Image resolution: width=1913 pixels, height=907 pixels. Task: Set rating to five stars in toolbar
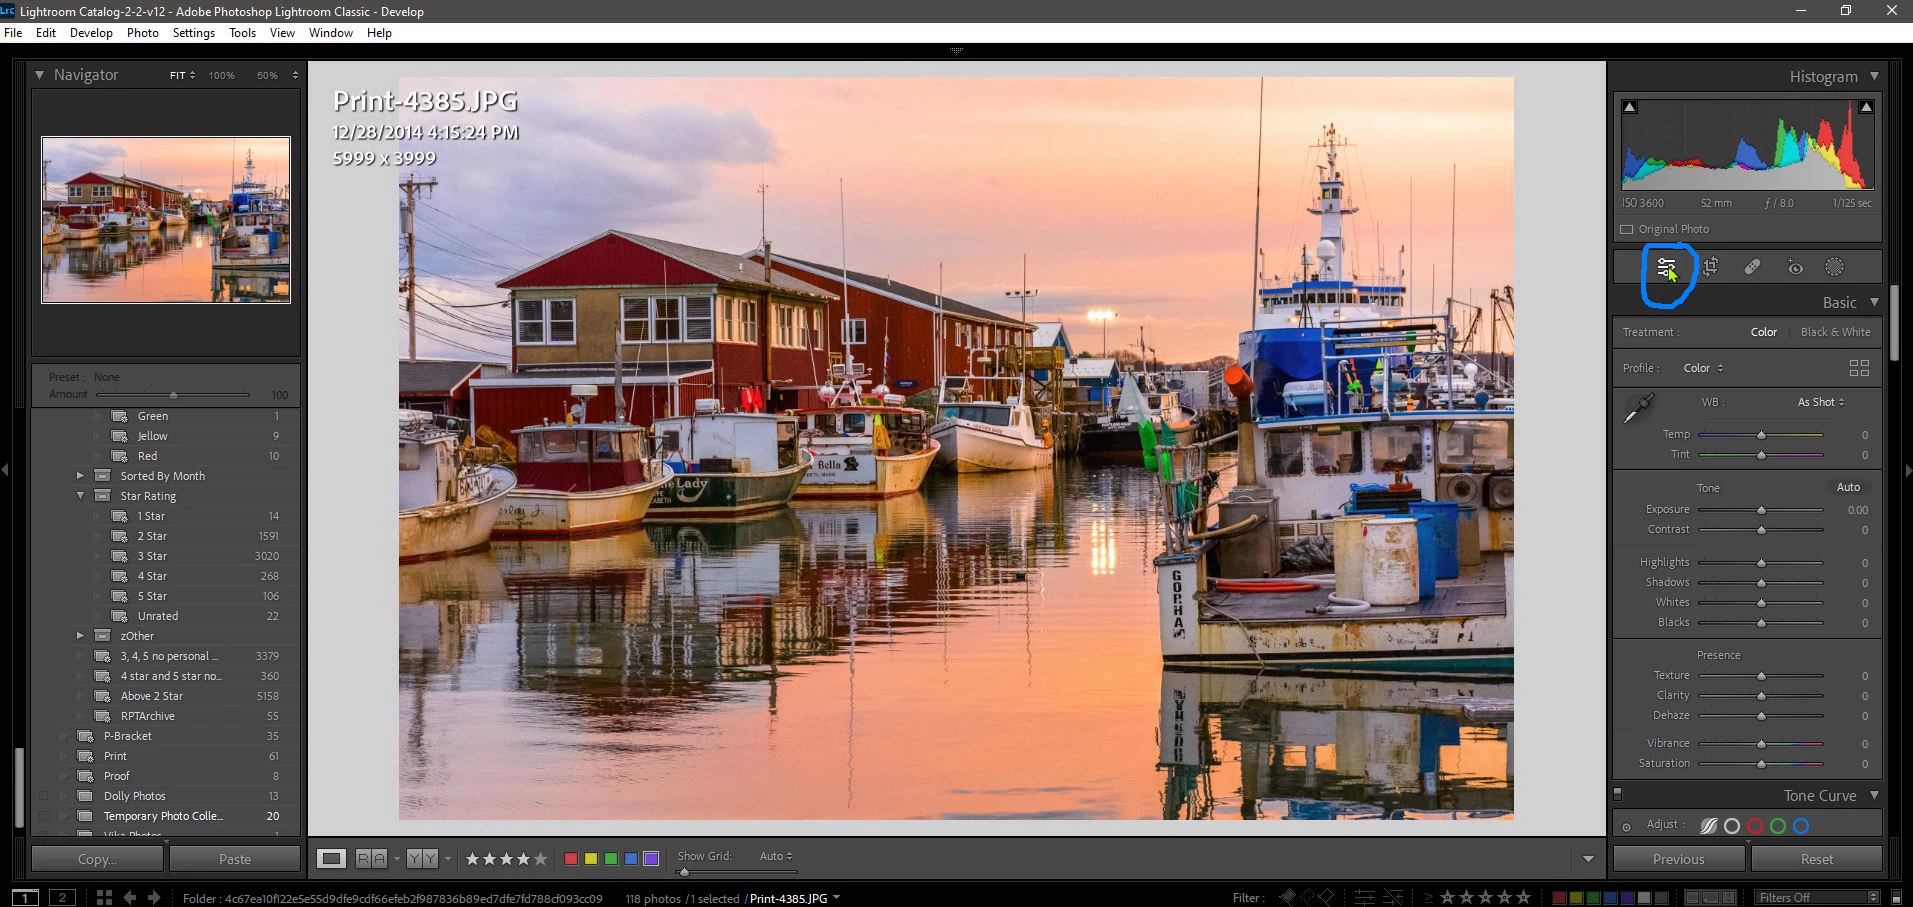click(541, 858)
